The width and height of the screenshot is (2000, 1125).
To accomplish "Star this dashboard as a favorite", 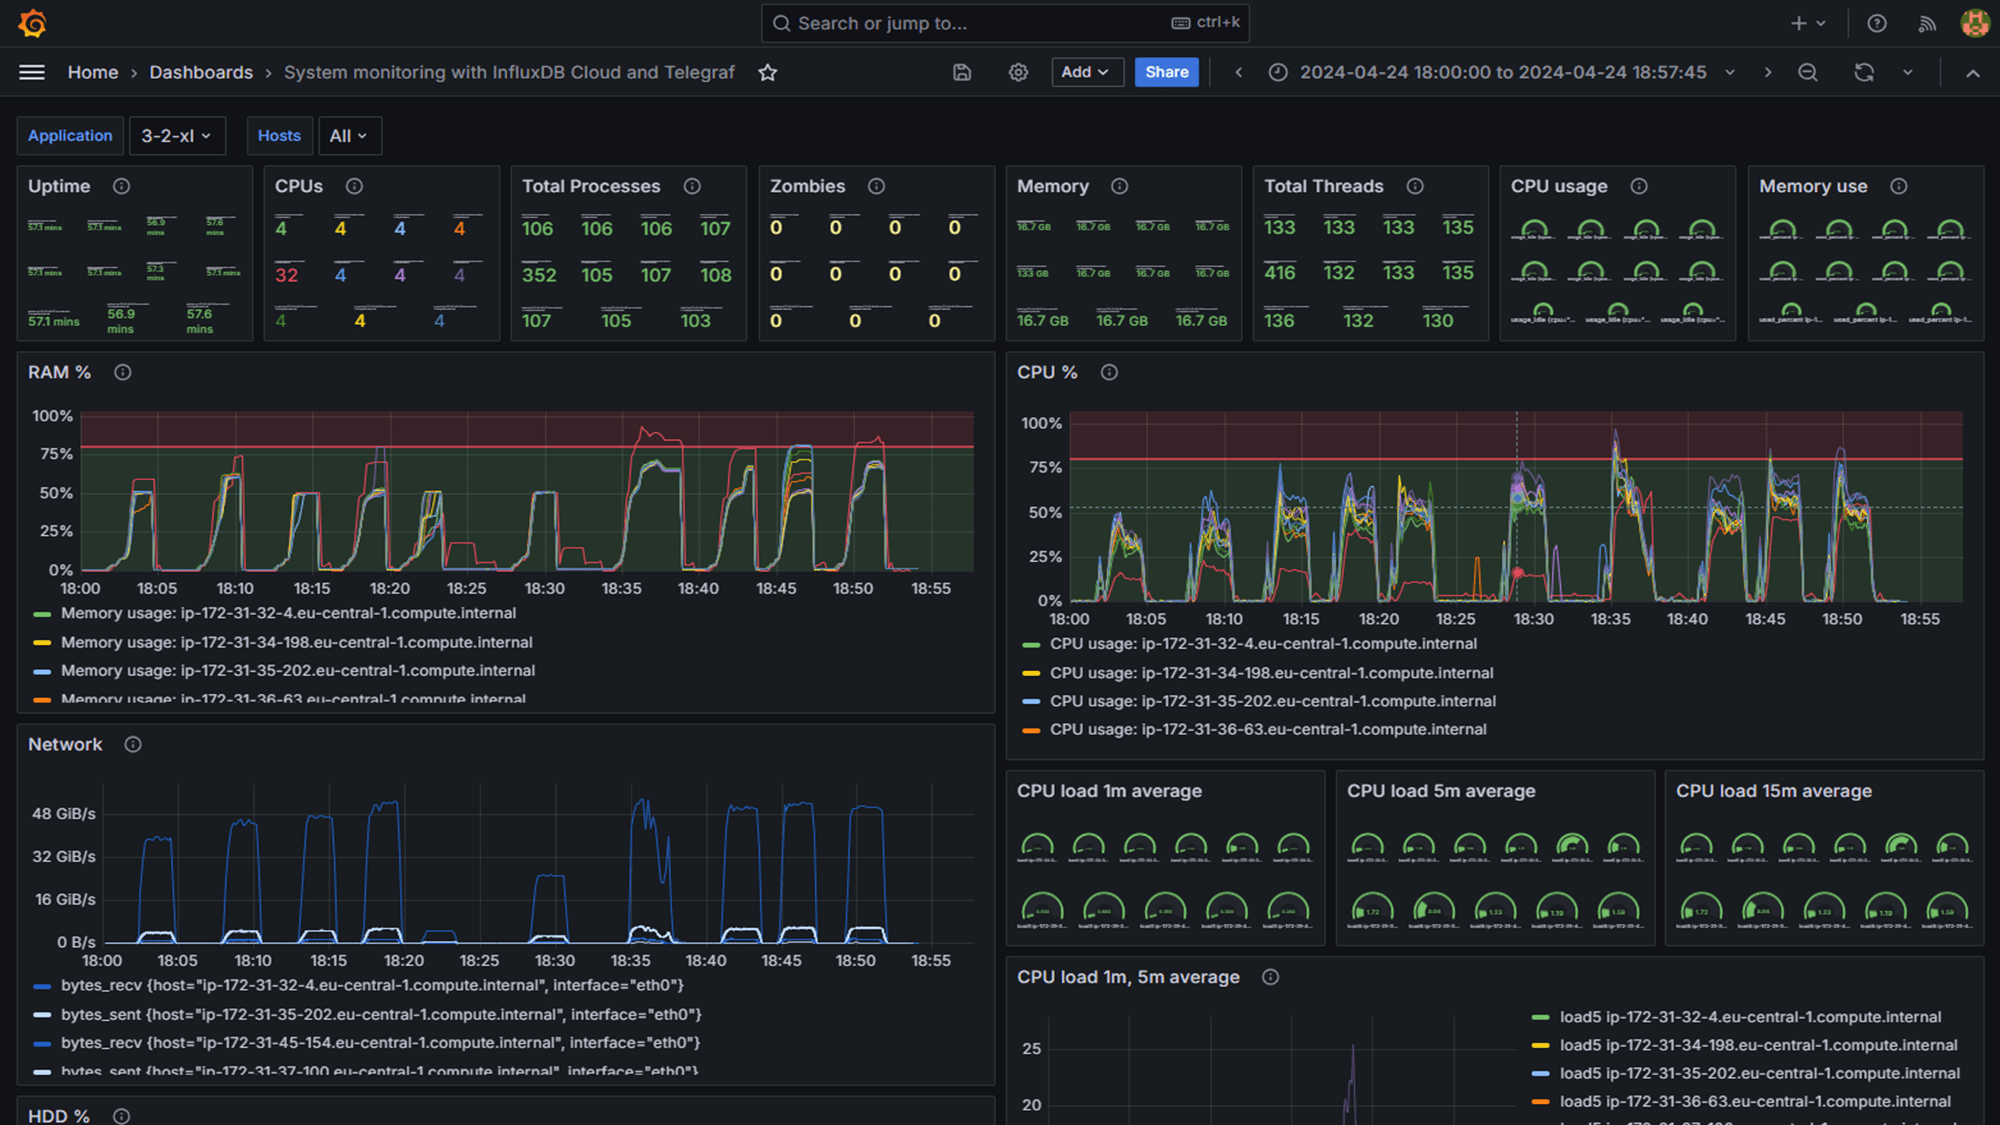I will click(x=767, y=72).
